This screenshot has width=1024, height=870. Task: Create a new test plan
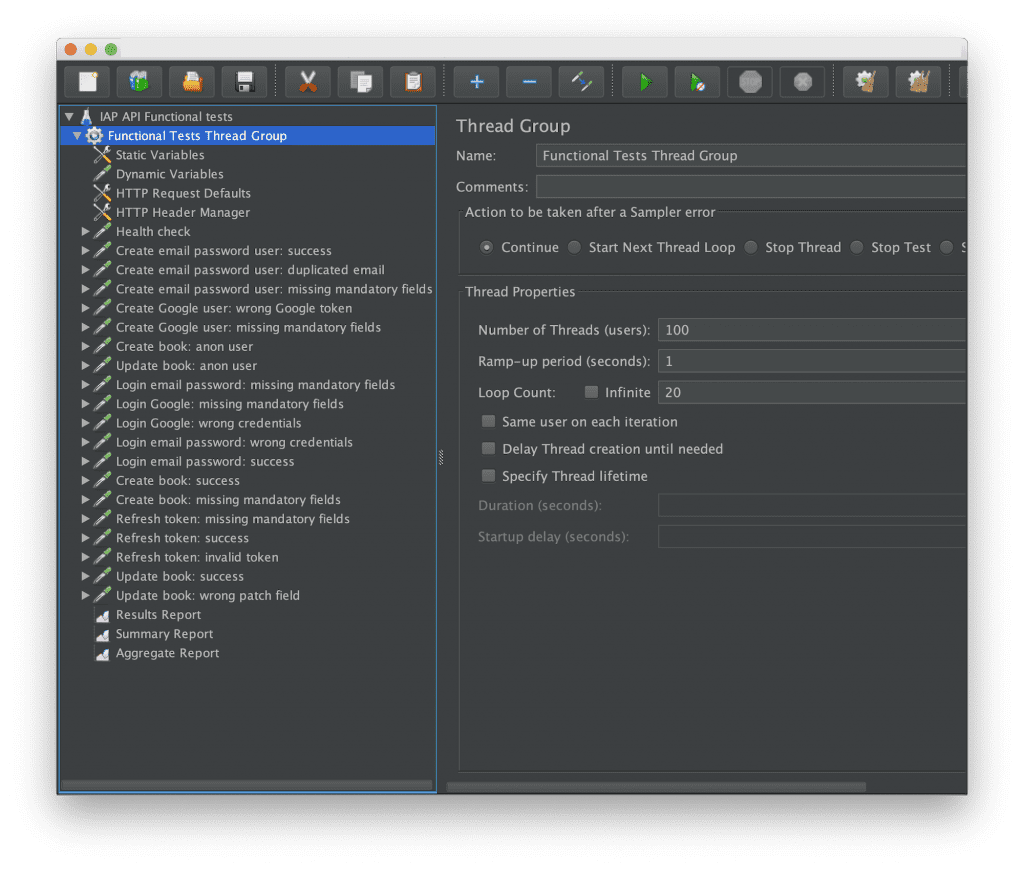[x=86, y=81]
